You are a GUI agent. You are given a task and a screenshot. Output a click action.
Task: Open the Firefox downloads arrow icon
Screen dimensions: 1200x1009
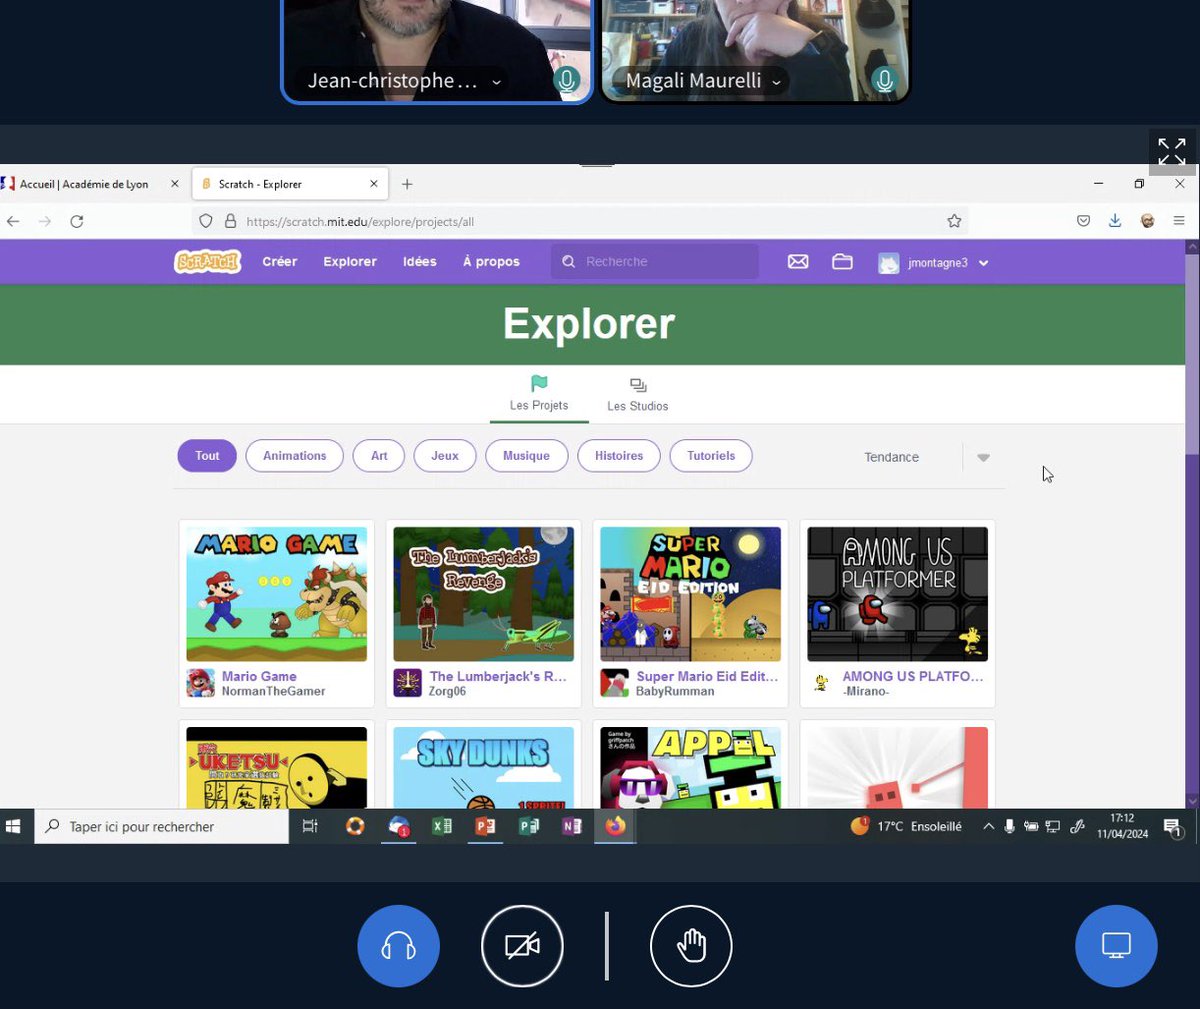(x=1115, y=221)
